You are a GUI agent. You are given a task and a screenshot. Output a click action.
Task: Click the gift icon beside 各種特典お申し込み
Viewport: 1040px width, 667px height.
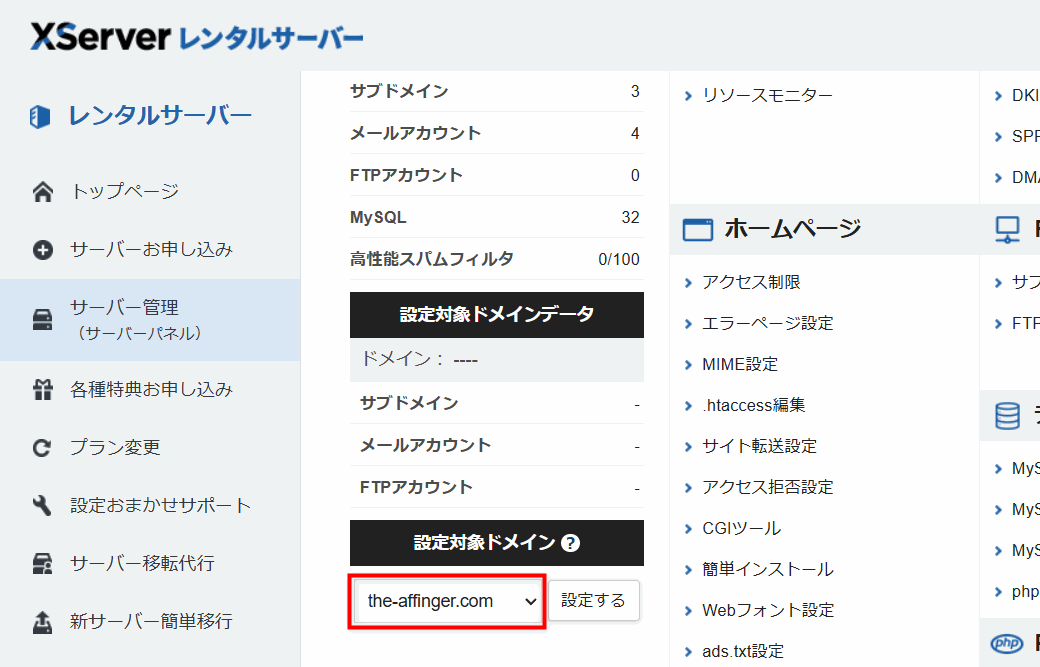[x=43, y=389]
